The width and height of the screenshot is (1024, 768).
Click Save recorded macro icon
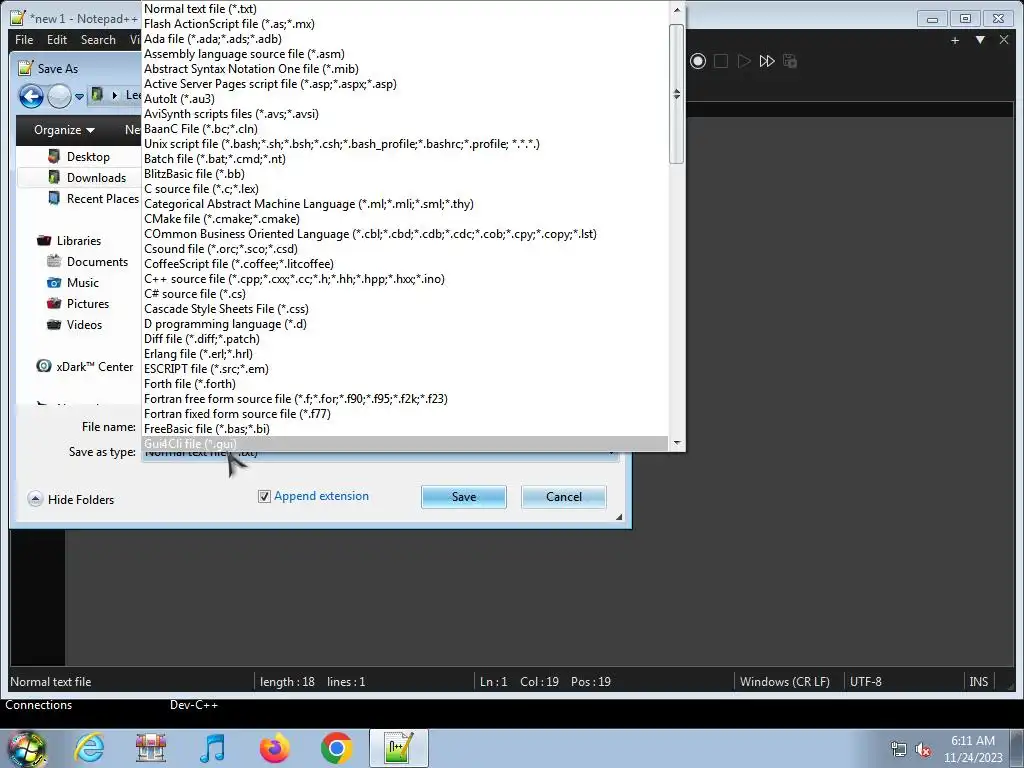790,61
